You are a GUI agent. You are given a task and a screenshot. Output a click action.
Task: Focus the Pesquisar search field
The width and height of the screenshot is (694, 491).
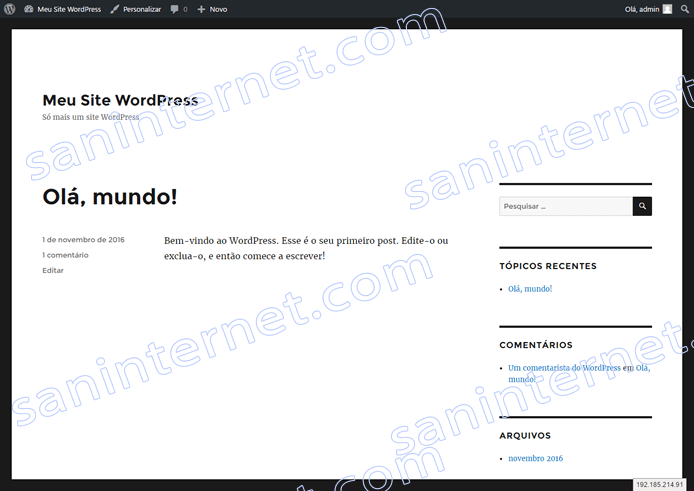pos(566,206)
